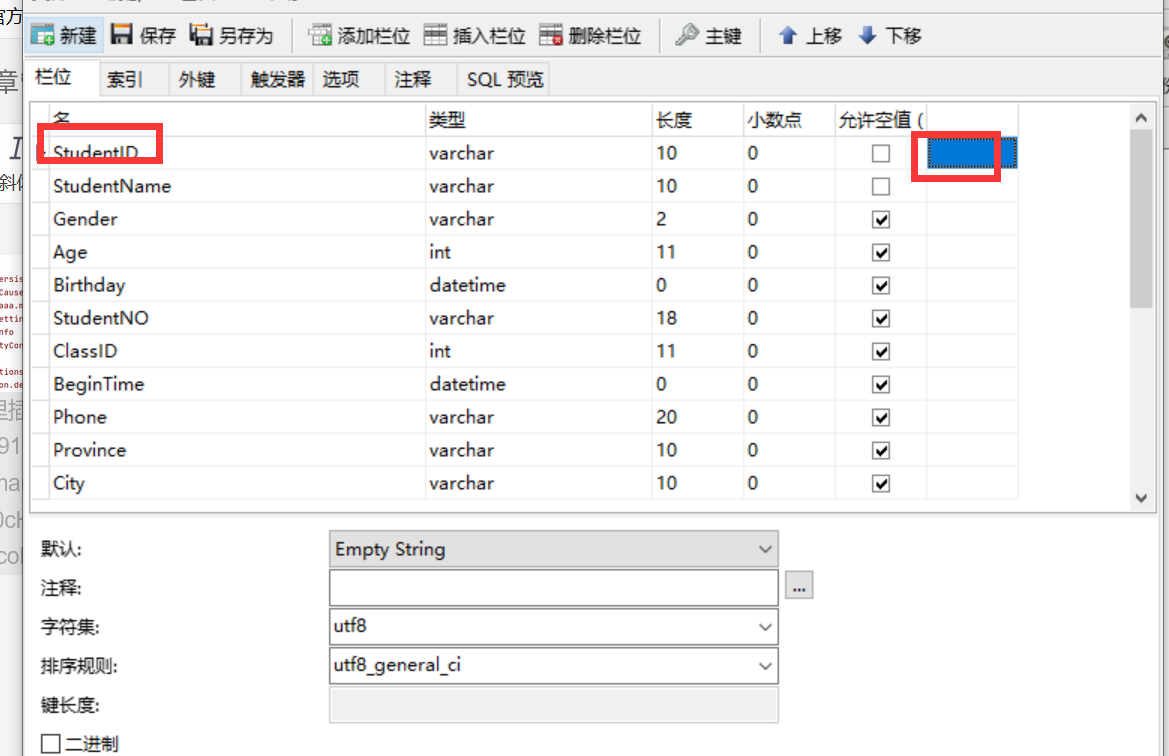
Task: Uncheck allow-null for Age
Action: point(880,252)
